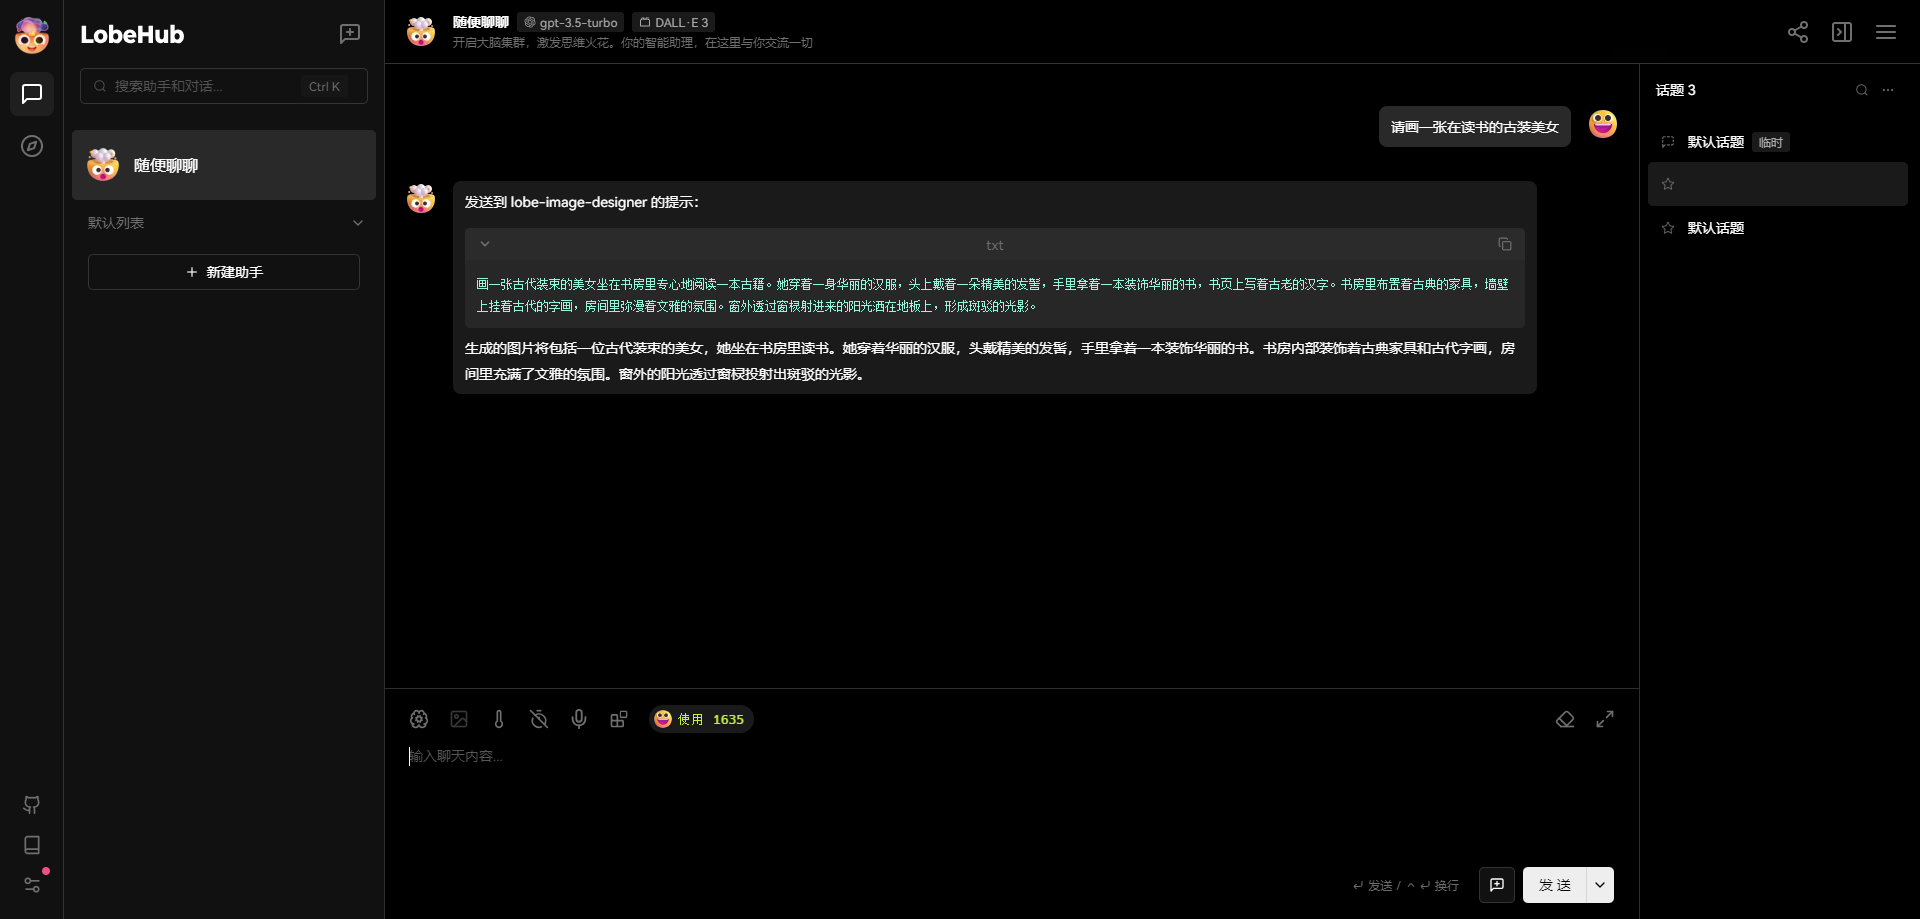Click the 新建助手 button

click(224, 272)
